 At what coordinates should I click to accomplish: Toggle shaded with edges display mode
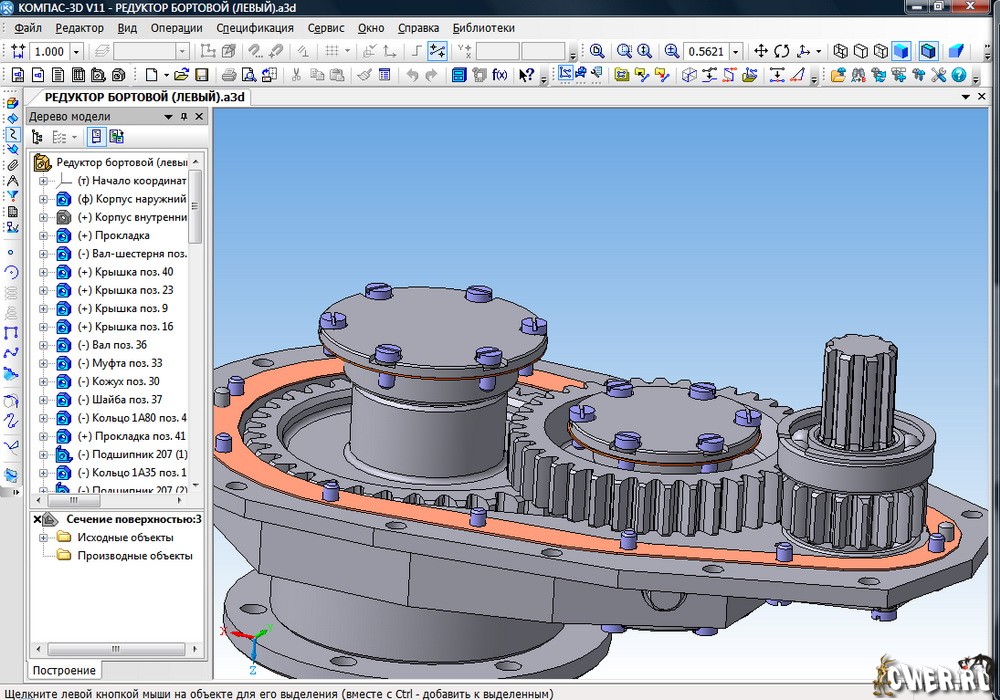[928, 51]
